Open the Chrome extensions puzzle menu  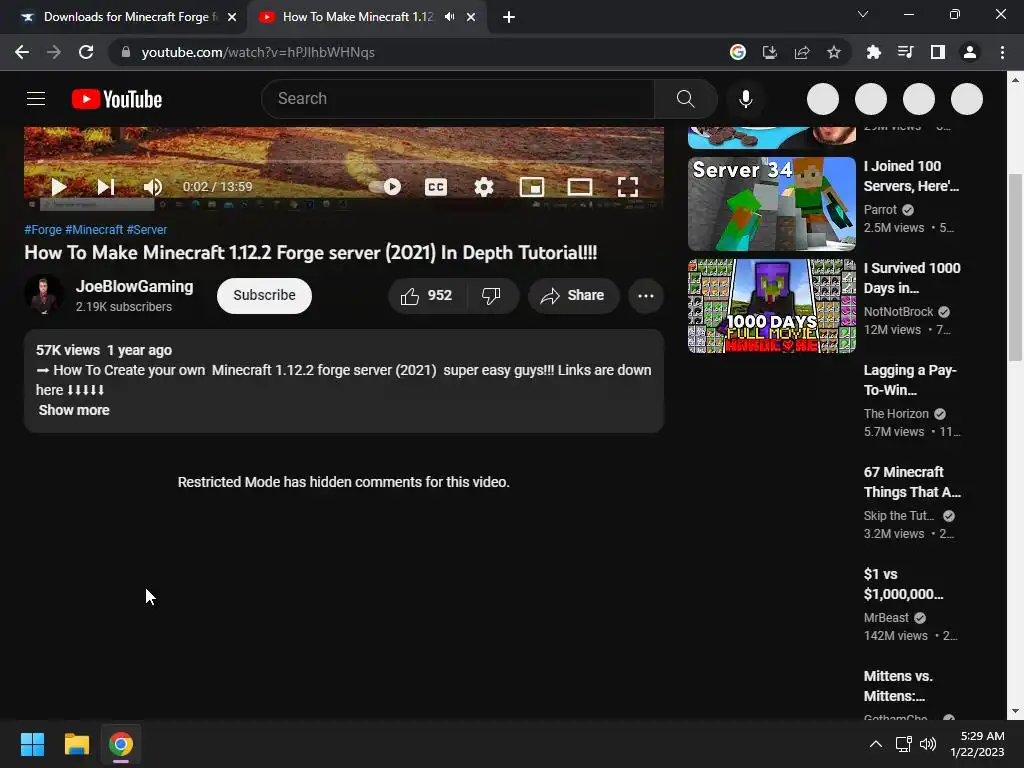873,52
